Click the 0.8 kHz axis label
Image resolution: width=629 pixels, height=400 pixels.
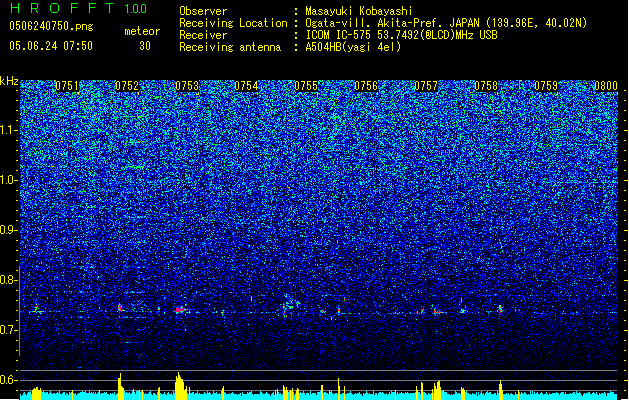click(x=9, y=280)
